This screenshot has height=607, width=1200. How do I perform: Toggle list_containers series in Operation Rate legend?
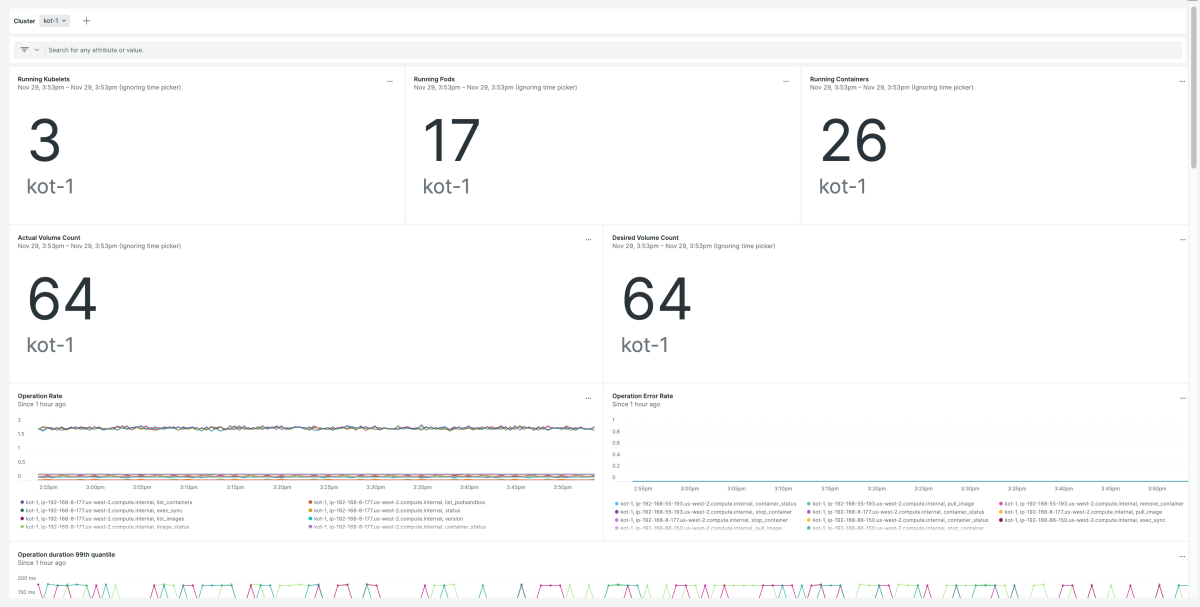tap(106, 503)
